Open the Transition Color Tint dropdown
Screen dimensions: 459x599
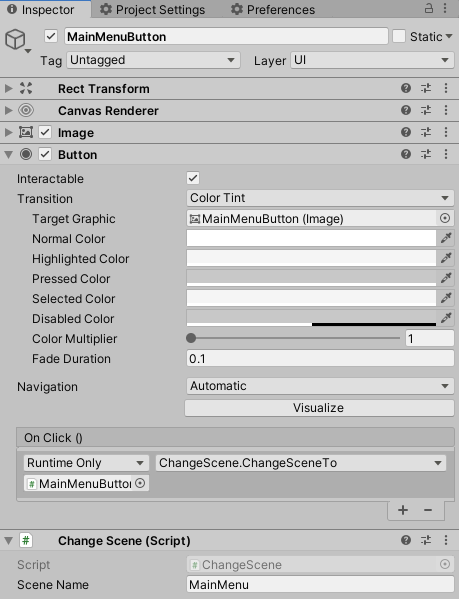[x=320, y=198]
